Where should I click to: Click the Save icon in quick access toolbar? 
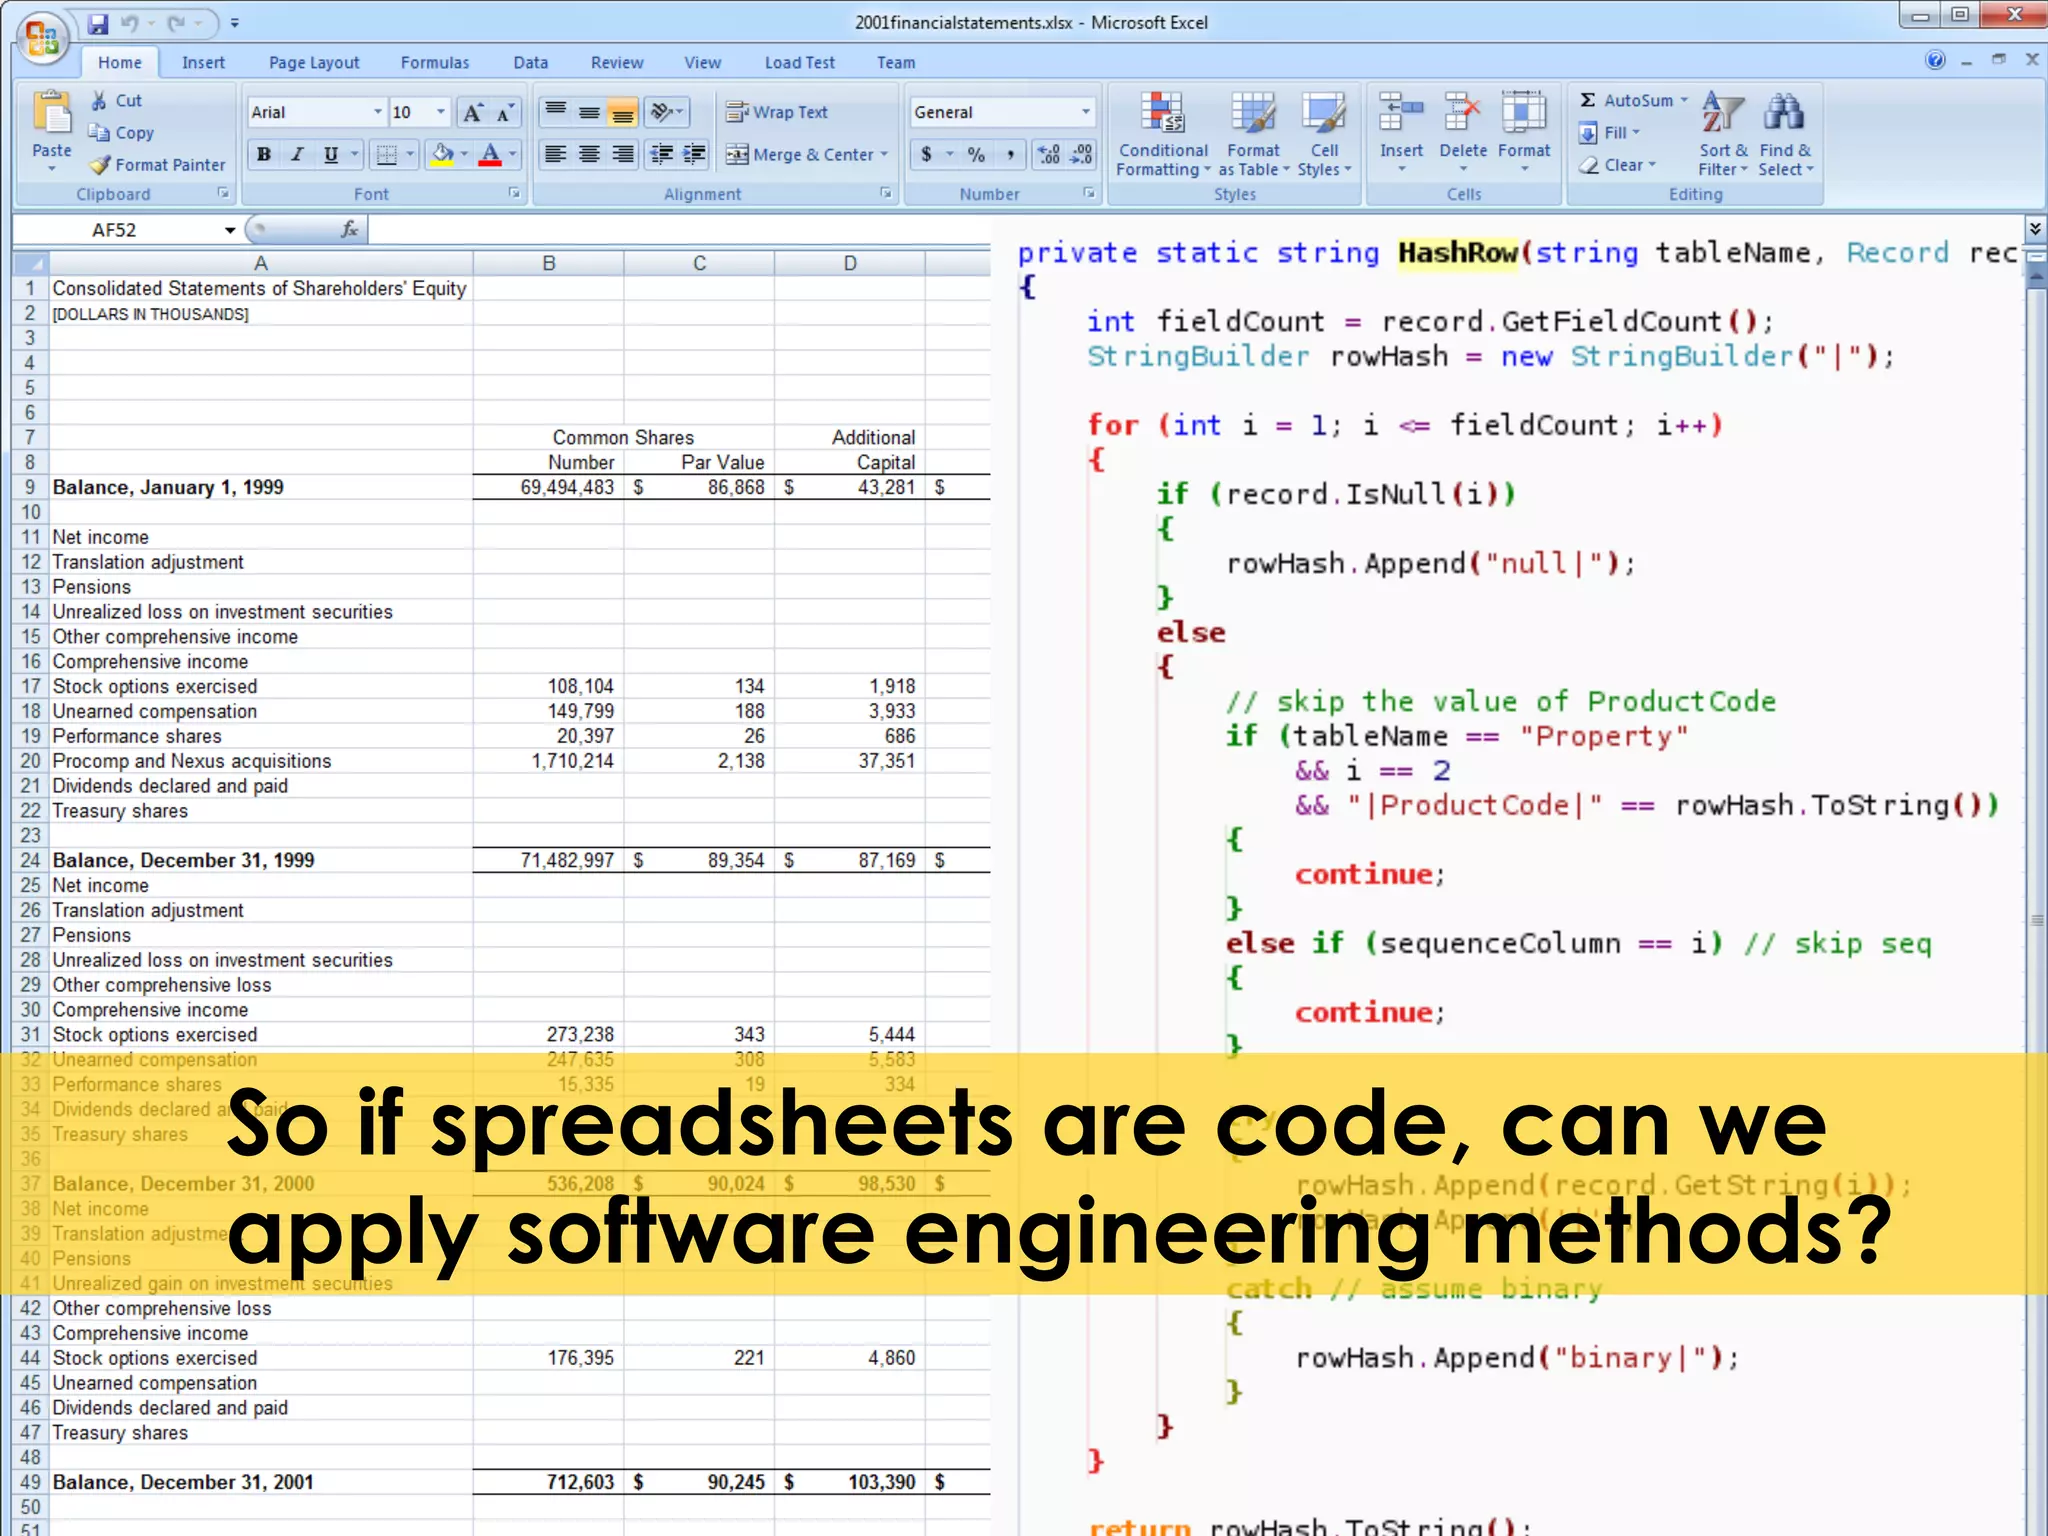click(97, 23)
